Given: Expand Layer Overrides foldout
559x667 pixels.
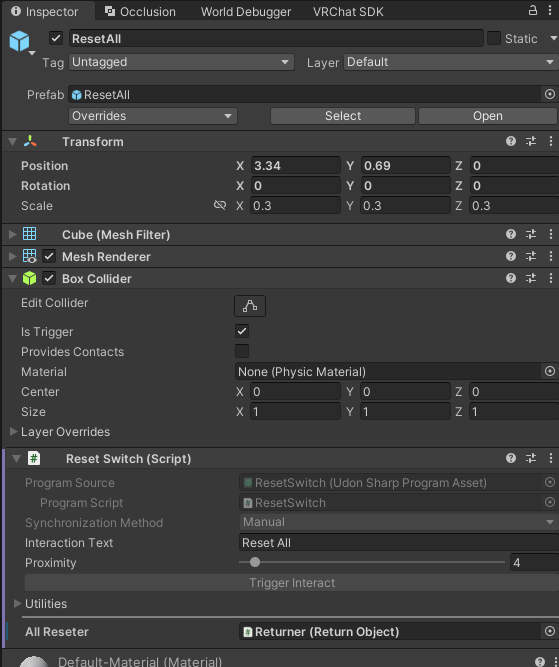Looking at the screenshot, I should tap(13, 431).
